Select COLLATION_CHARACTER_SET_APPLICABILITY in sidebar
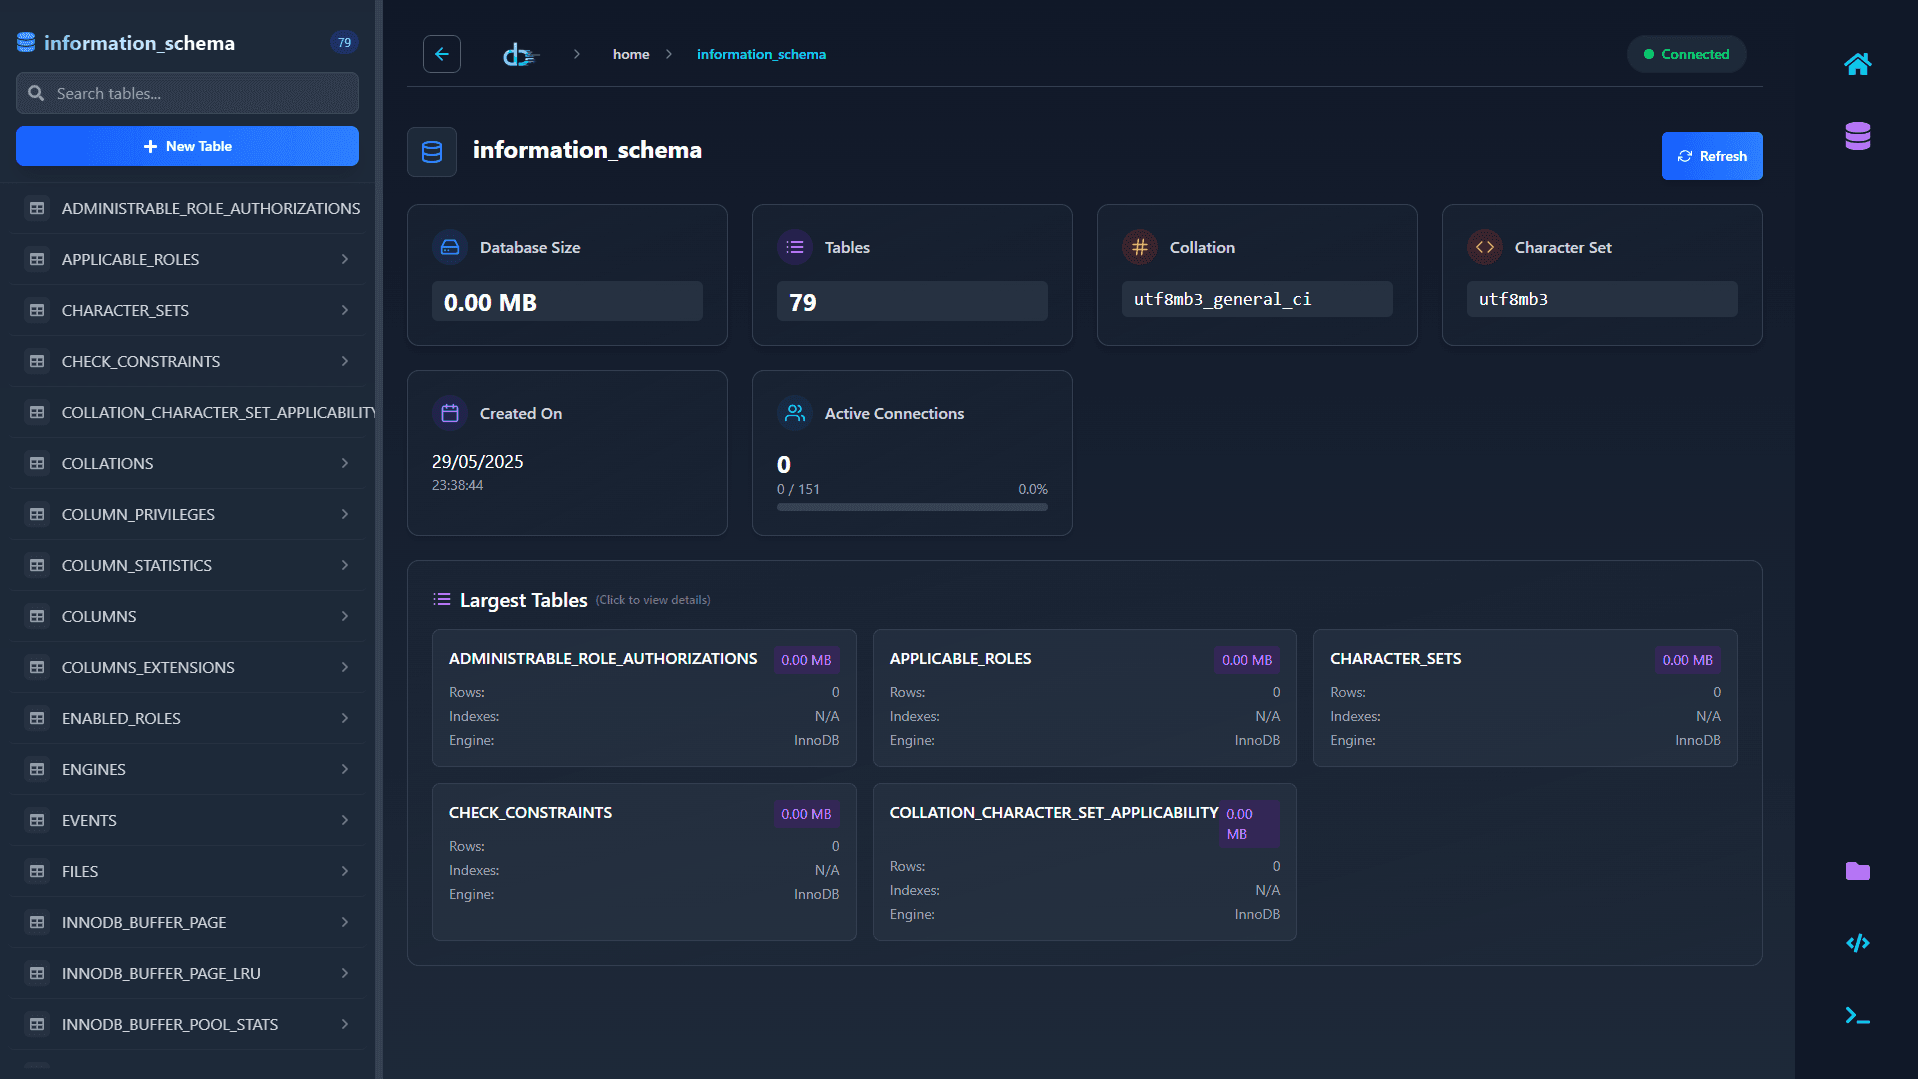Viewport: 1918px width, 1079px height. click(190, 412)
